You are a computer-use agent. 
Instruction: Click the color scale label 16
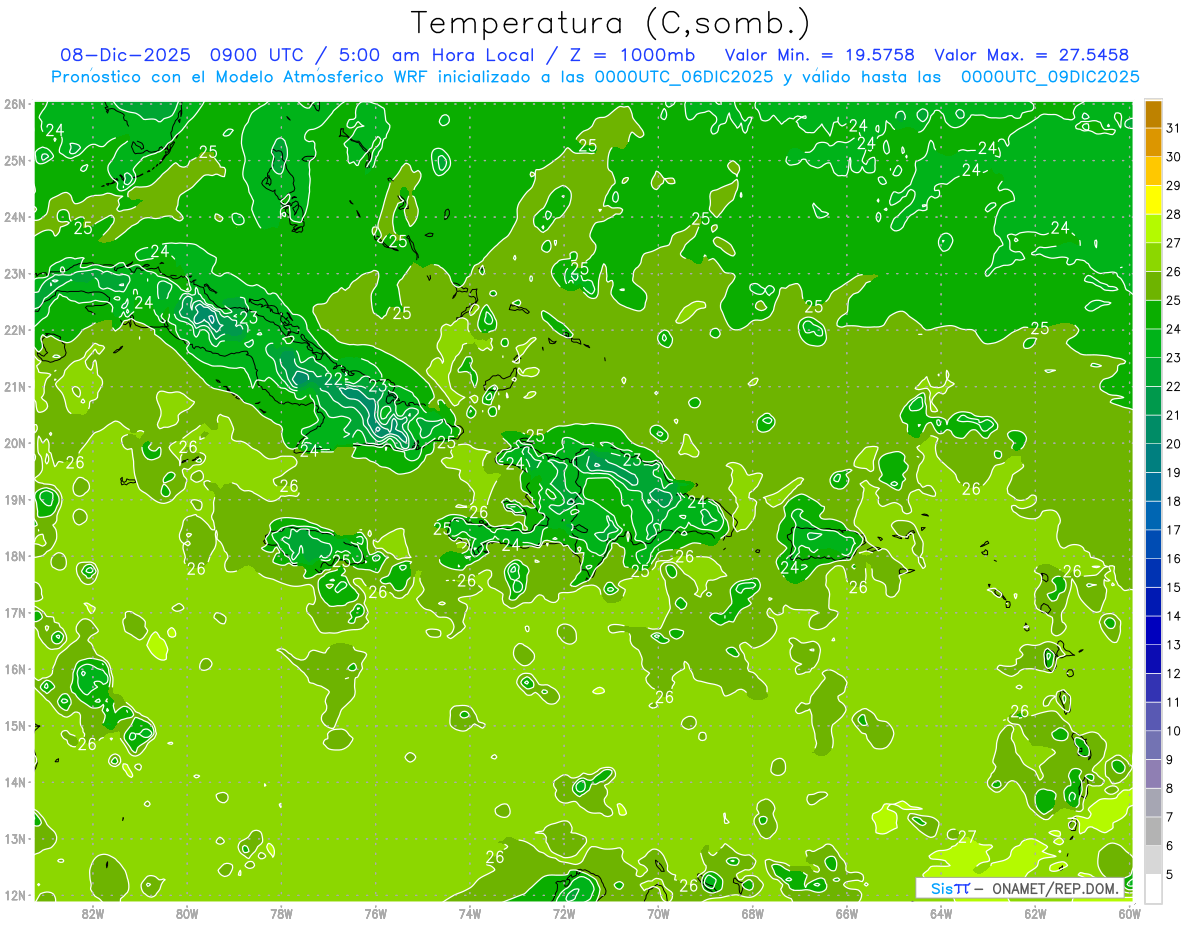click(1174, 558)
